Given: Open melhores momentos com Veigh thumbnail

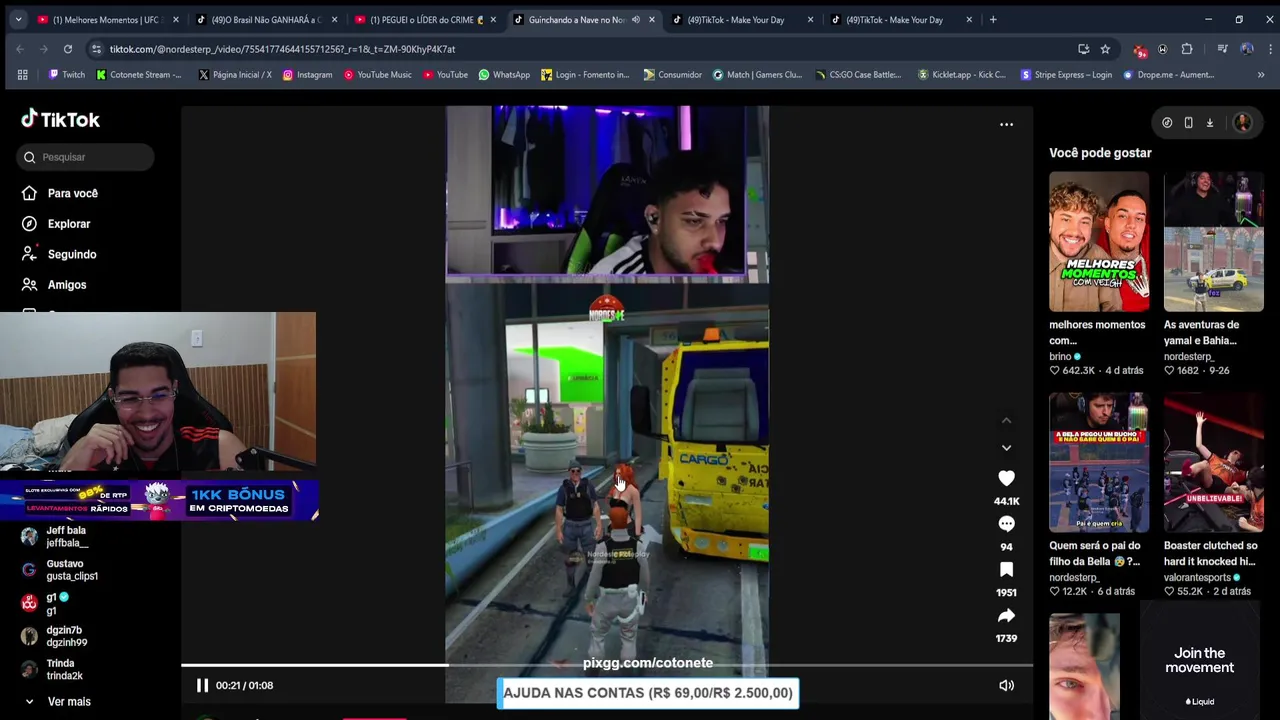Looking at the screenshot, I should tap(1099, 241).
